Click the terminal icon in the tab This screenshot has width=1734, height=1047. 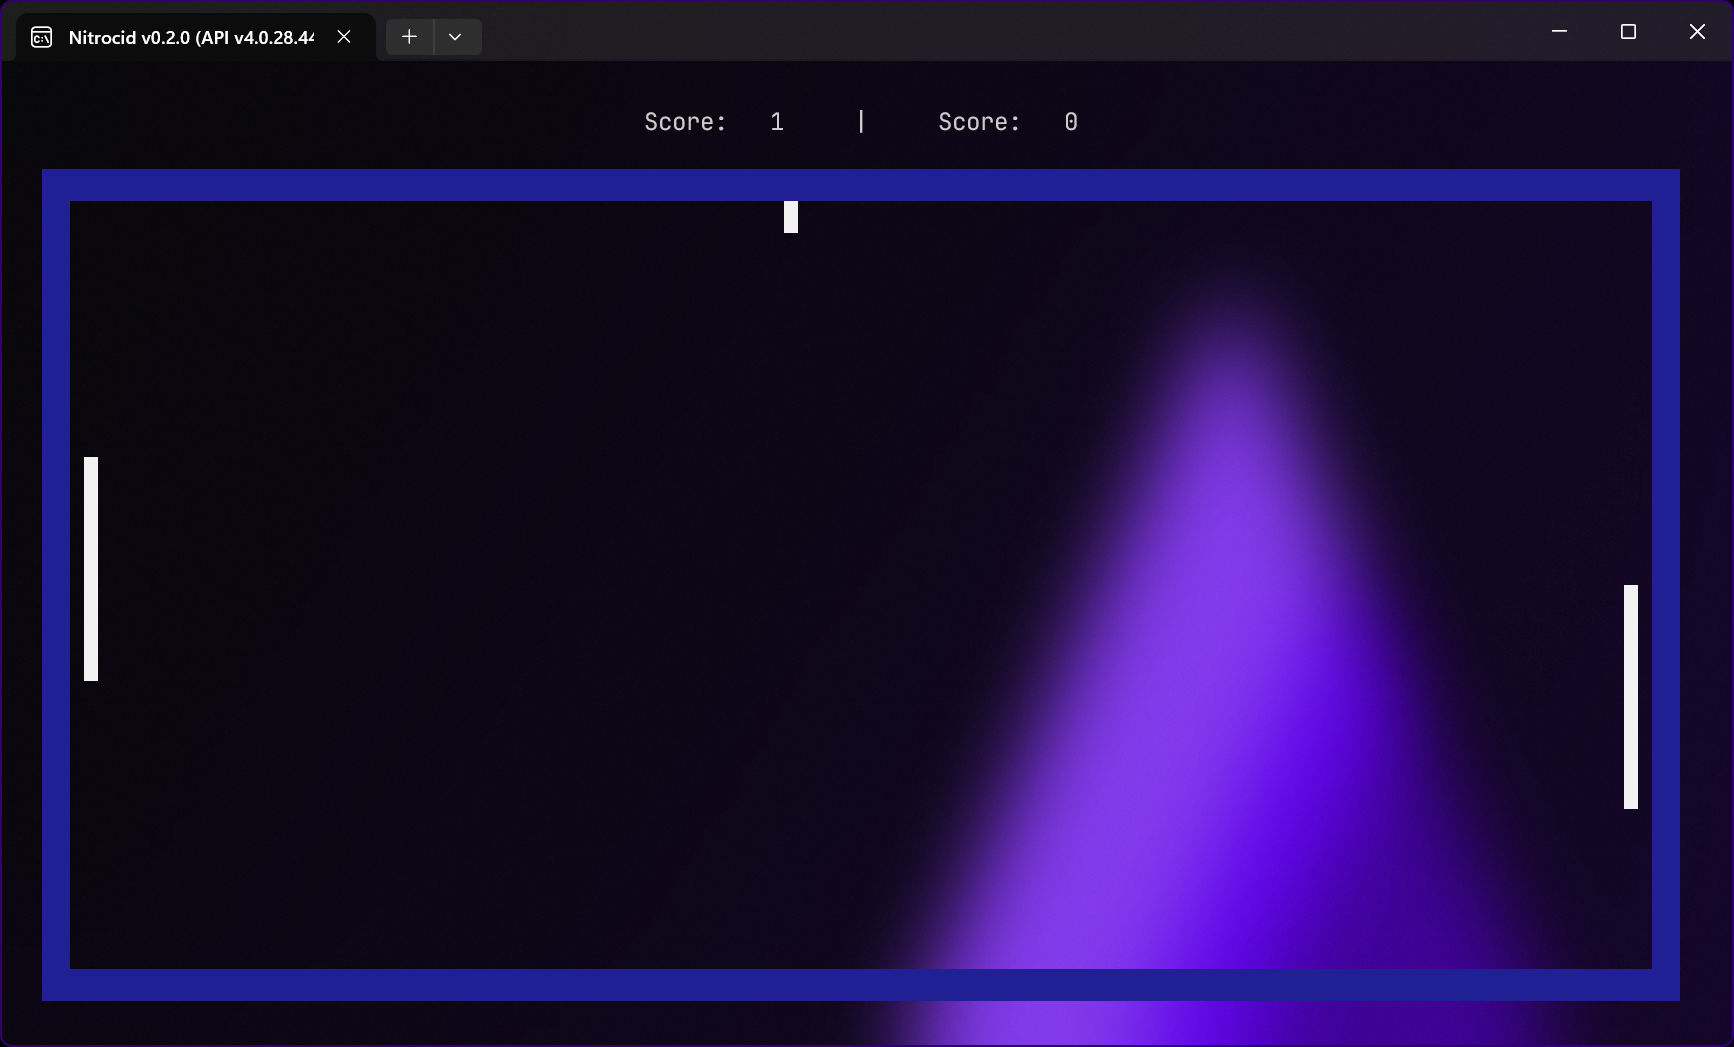[41, 38]
